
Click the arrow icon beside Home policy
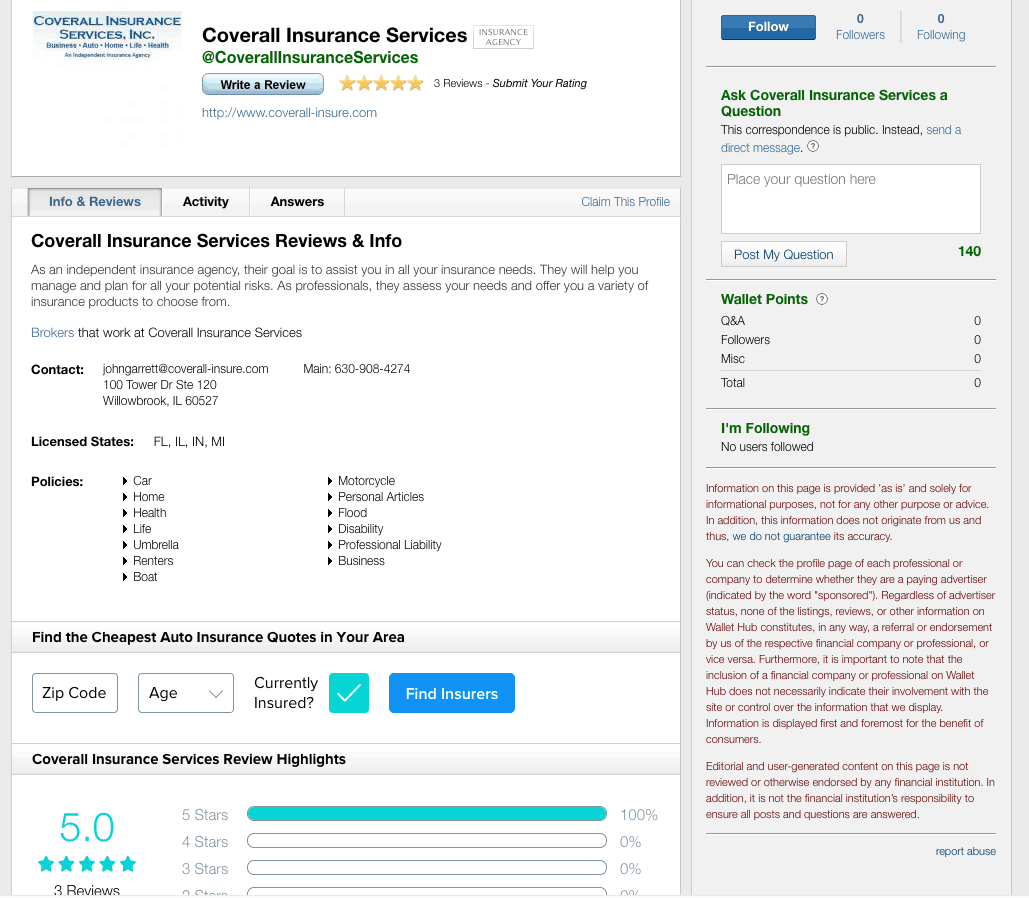pos(126,496)
